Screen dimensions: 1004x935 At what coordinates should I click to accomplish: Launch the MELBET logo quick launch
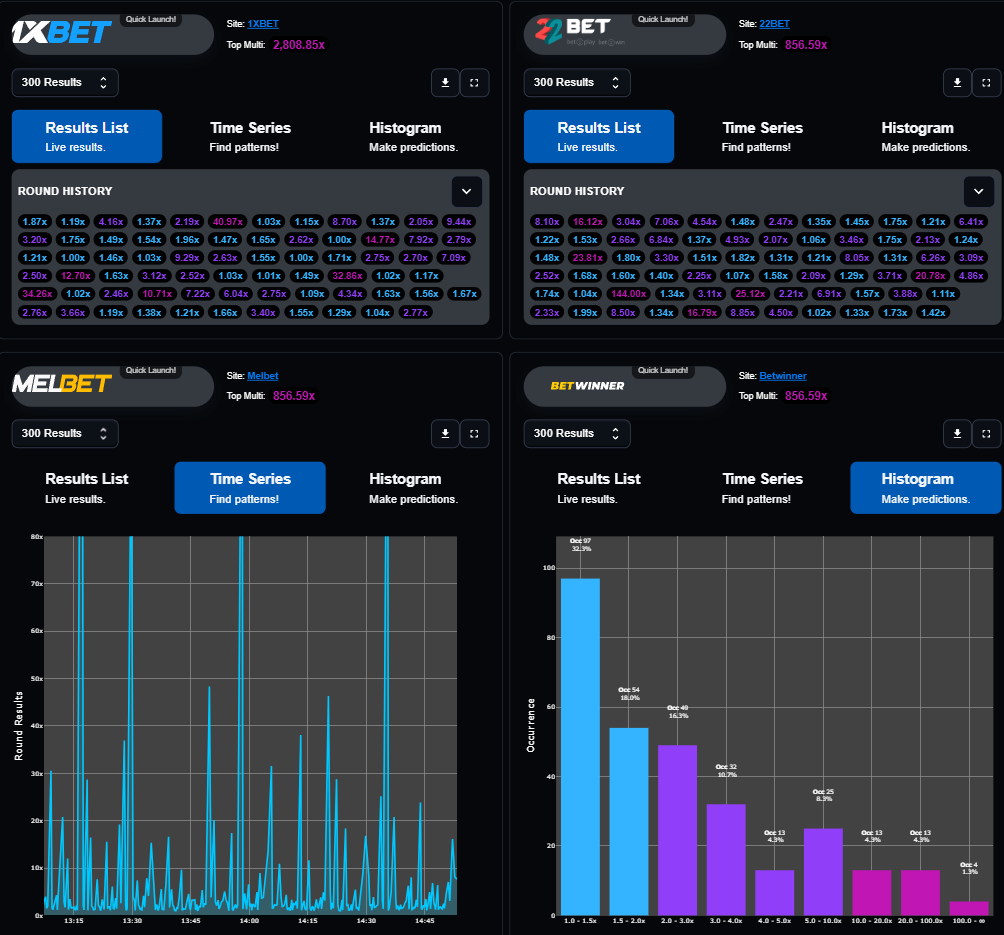113,386
